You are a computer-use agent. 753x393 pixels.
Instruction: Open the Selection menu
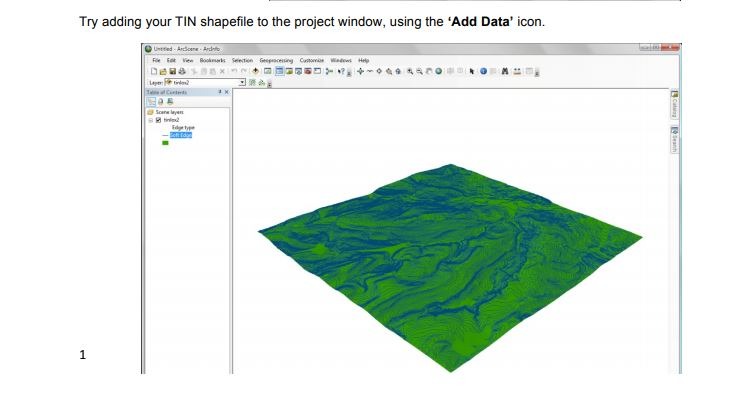pos(243,61)
